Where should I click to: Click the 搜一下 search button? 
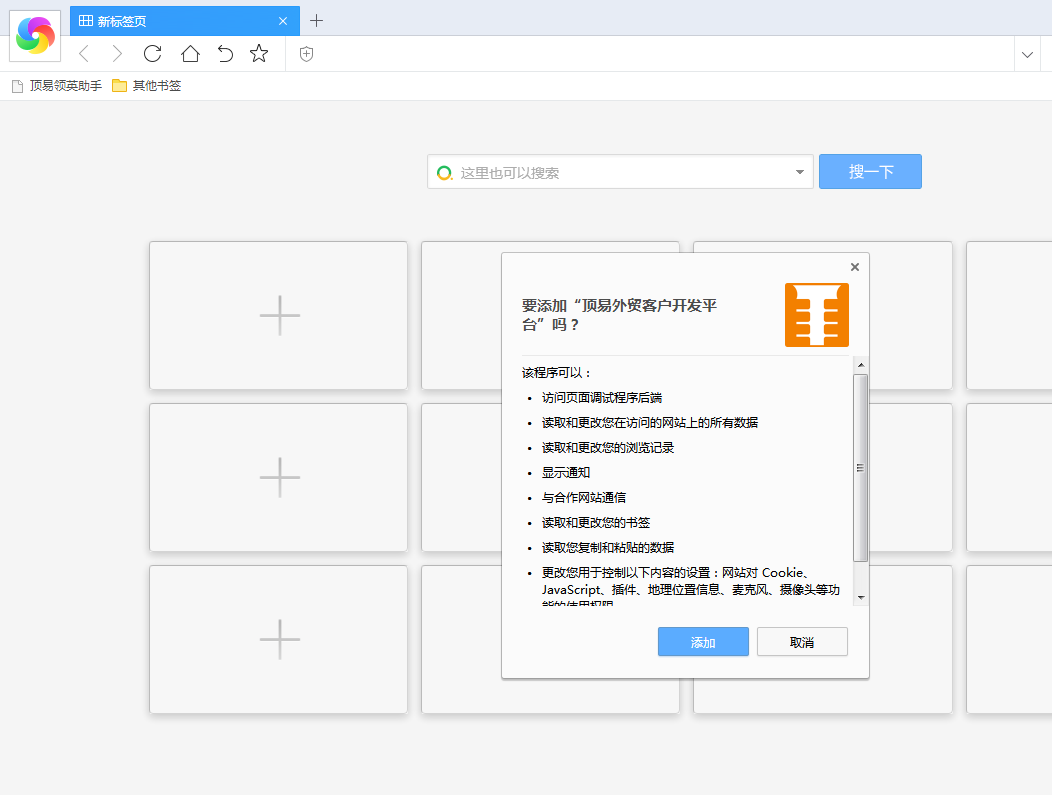[x=870, y=172]
